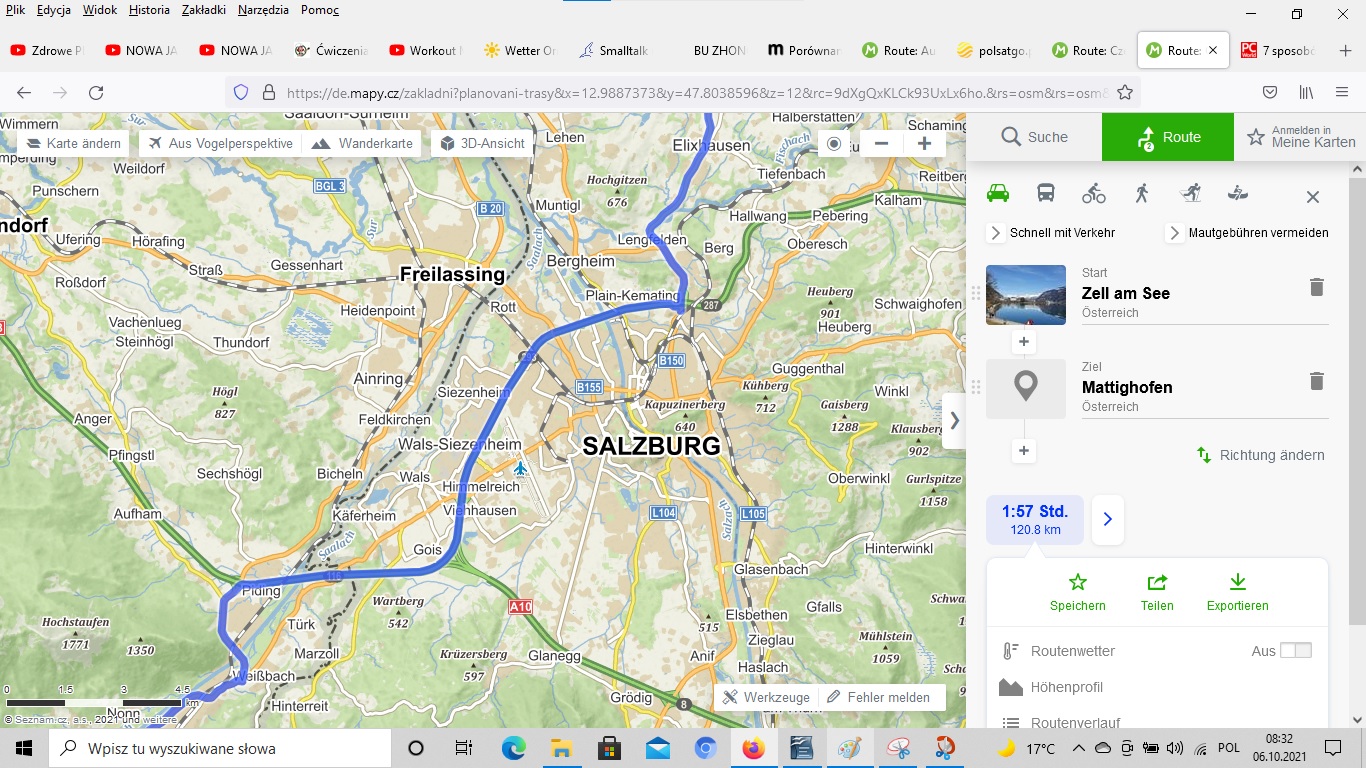
Task: Open the Zakładki menu in Firefox
Action: pyautogui.click(x=203, y=10)
